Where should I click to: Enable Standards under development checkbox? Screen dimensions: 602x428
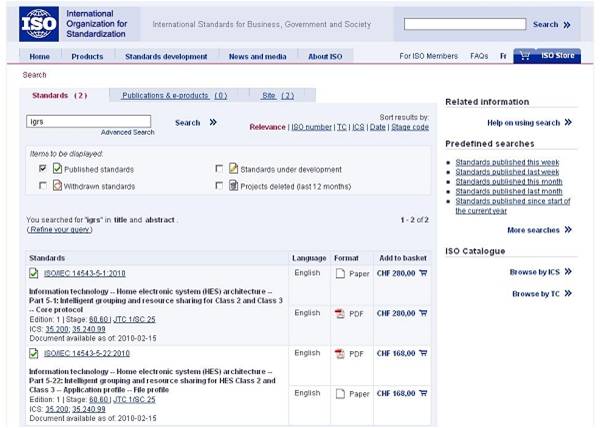click(x=219, y=169)
